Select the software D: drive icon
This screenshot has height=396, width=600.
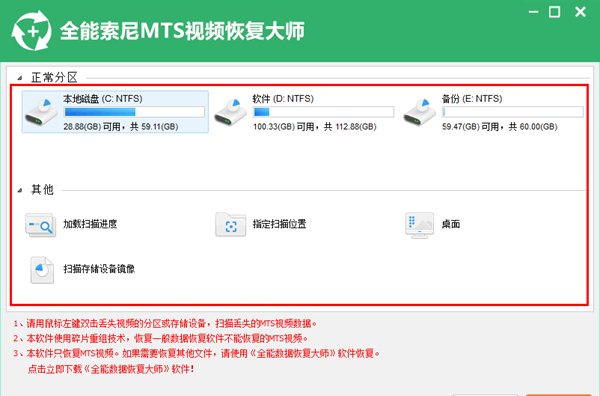tap(230, 112)
